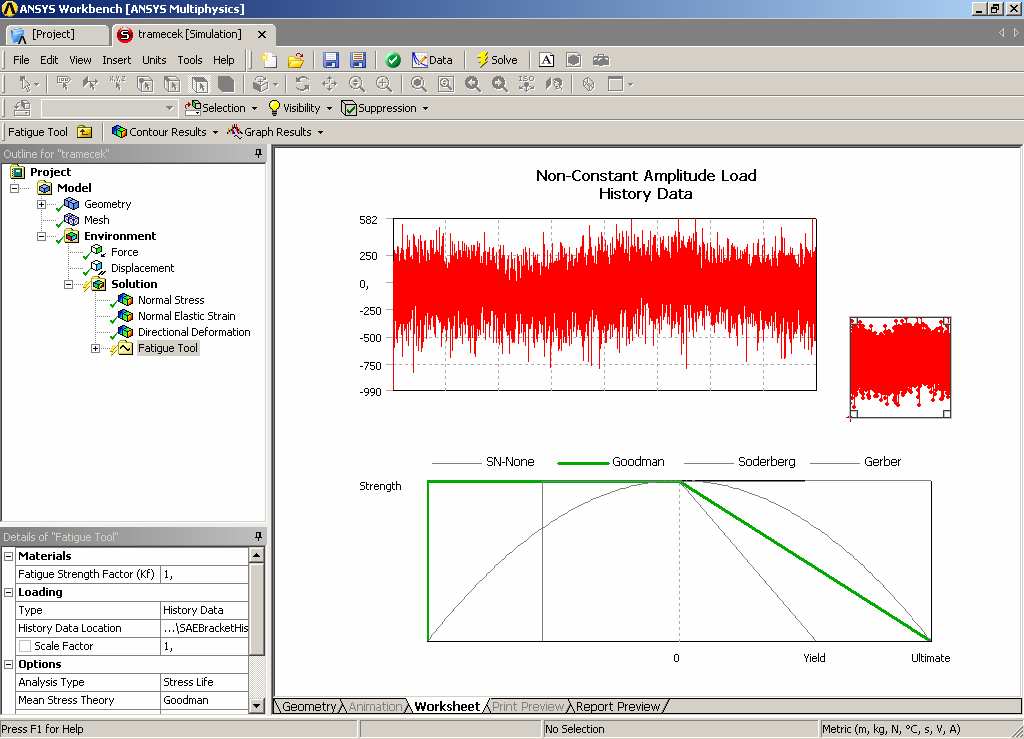The image size is (1024, 739).
Task: Click the Solve button
Action: click(497, 60)
